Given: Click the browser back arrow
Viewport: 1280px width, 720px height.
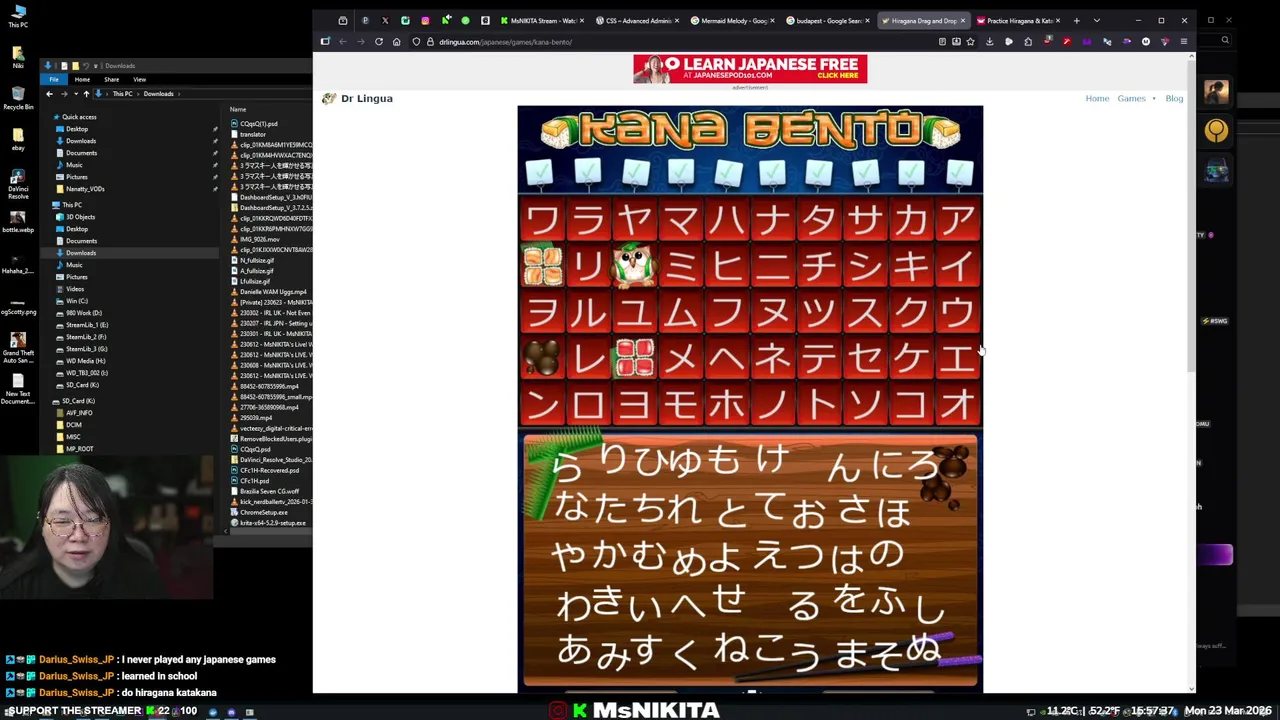Looking at the screenshot, I should tap(343, 42).
